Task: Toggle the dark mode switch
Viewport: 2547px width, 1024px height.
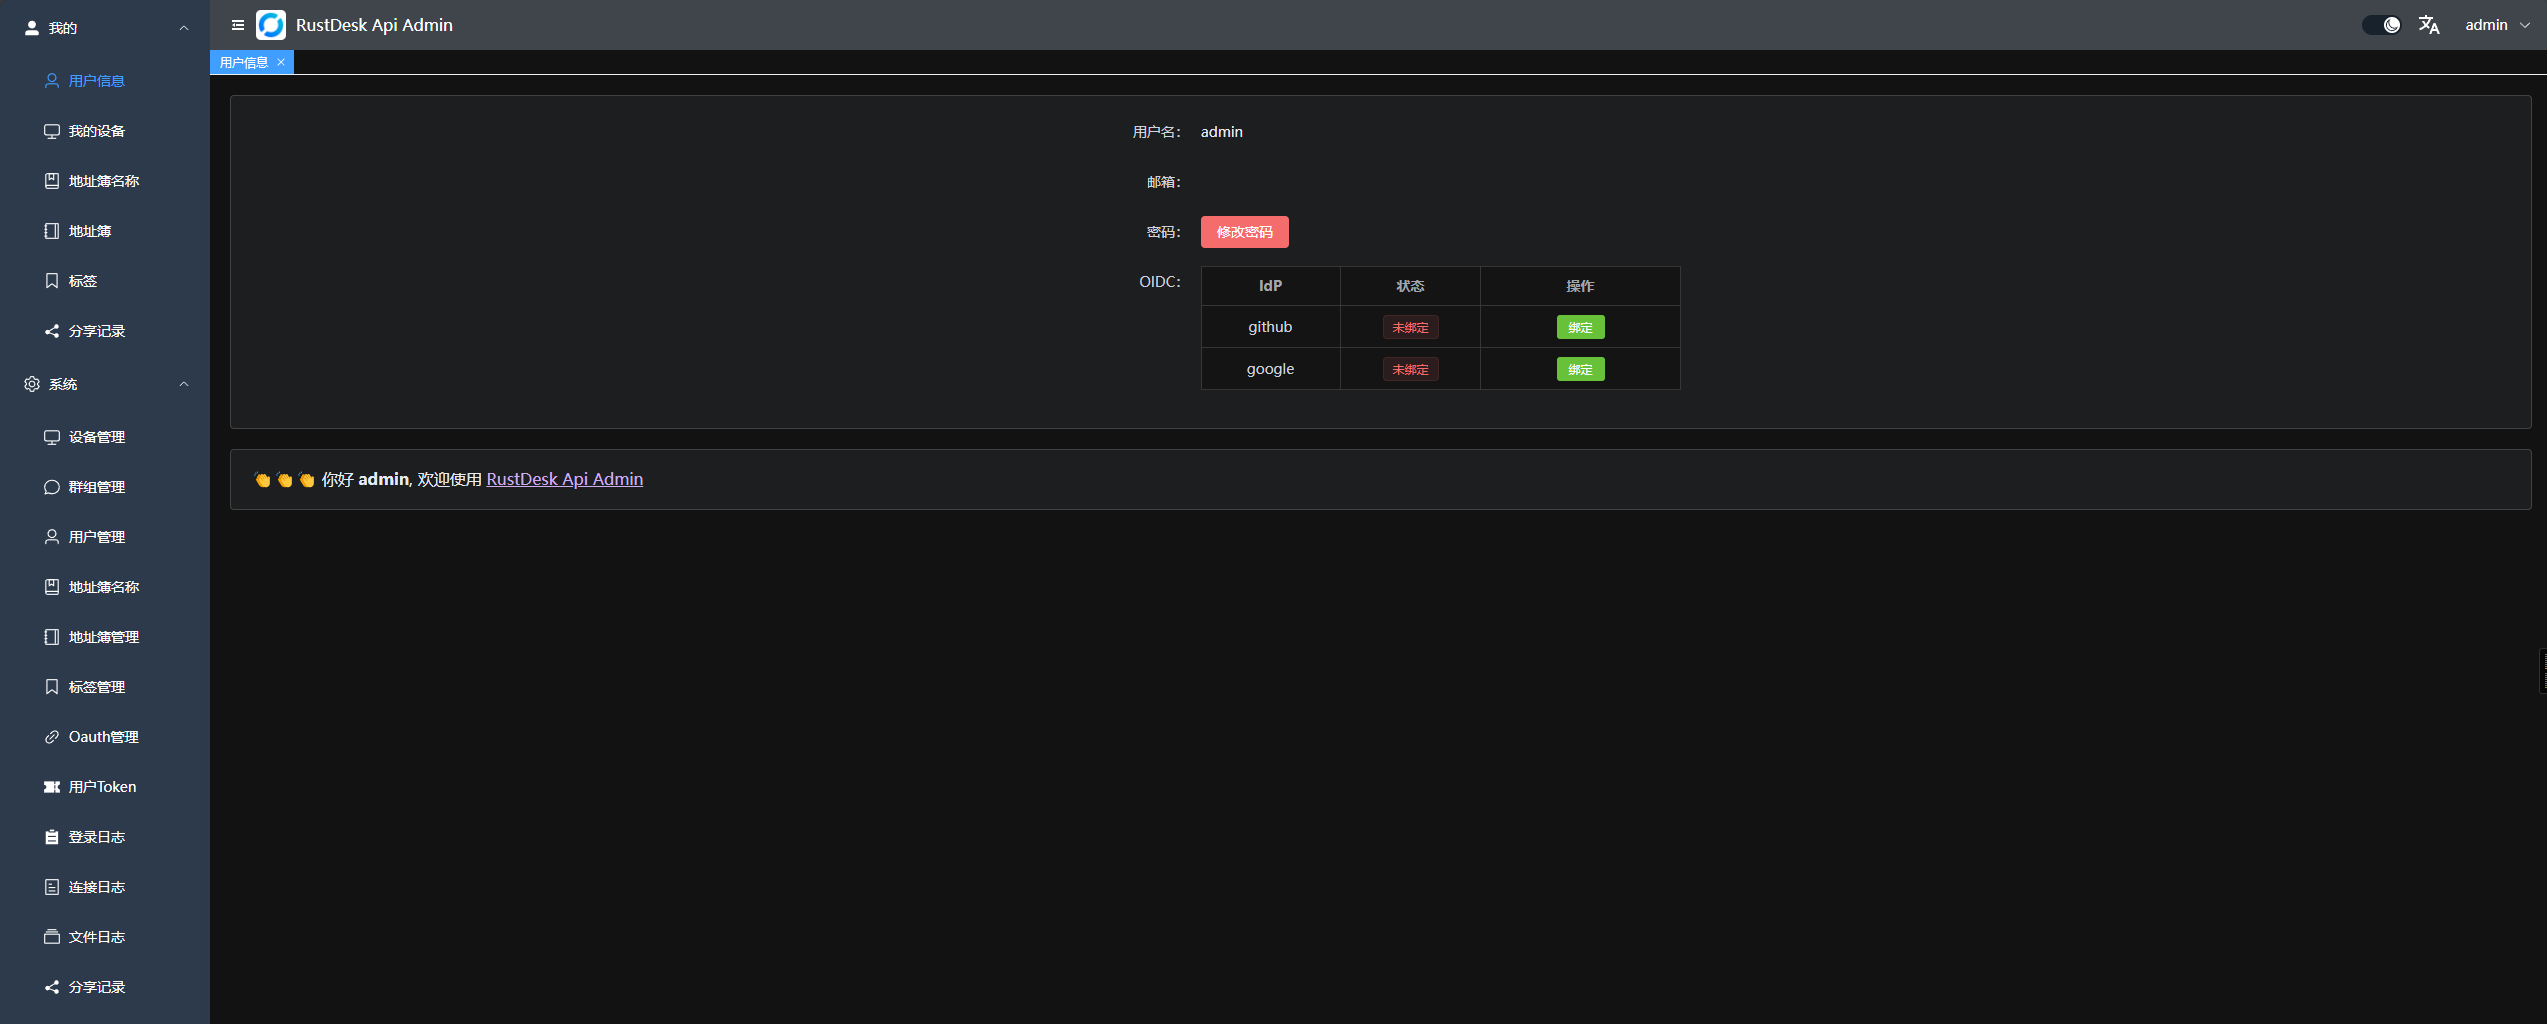Action: [x=2380, y=23]
